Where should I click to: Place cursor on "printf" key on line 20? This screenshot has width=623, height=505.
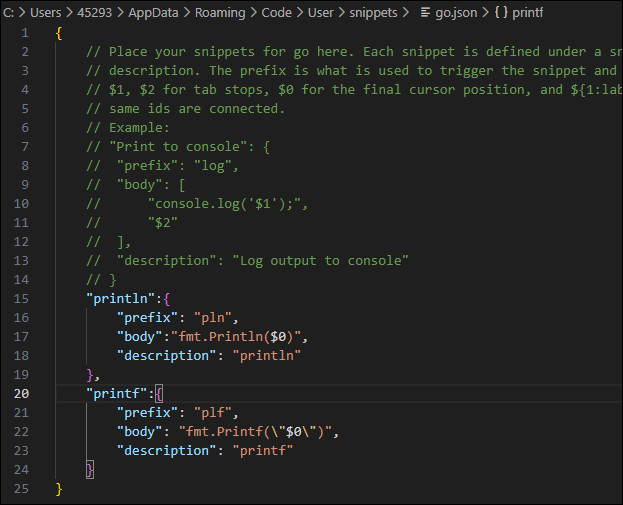point(116,393)
